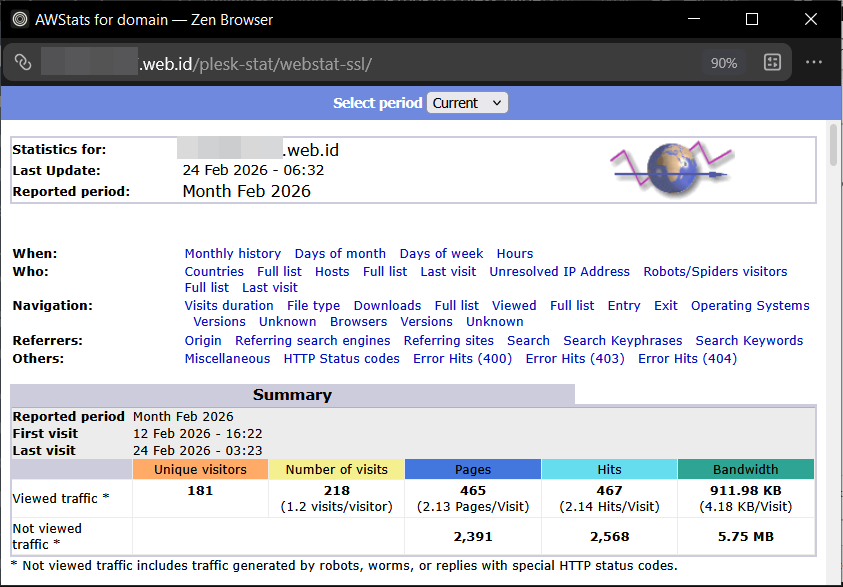This screenshot has height=587, width=843.
Task: Open Error Hits (400) link
Action: point(462,359)
